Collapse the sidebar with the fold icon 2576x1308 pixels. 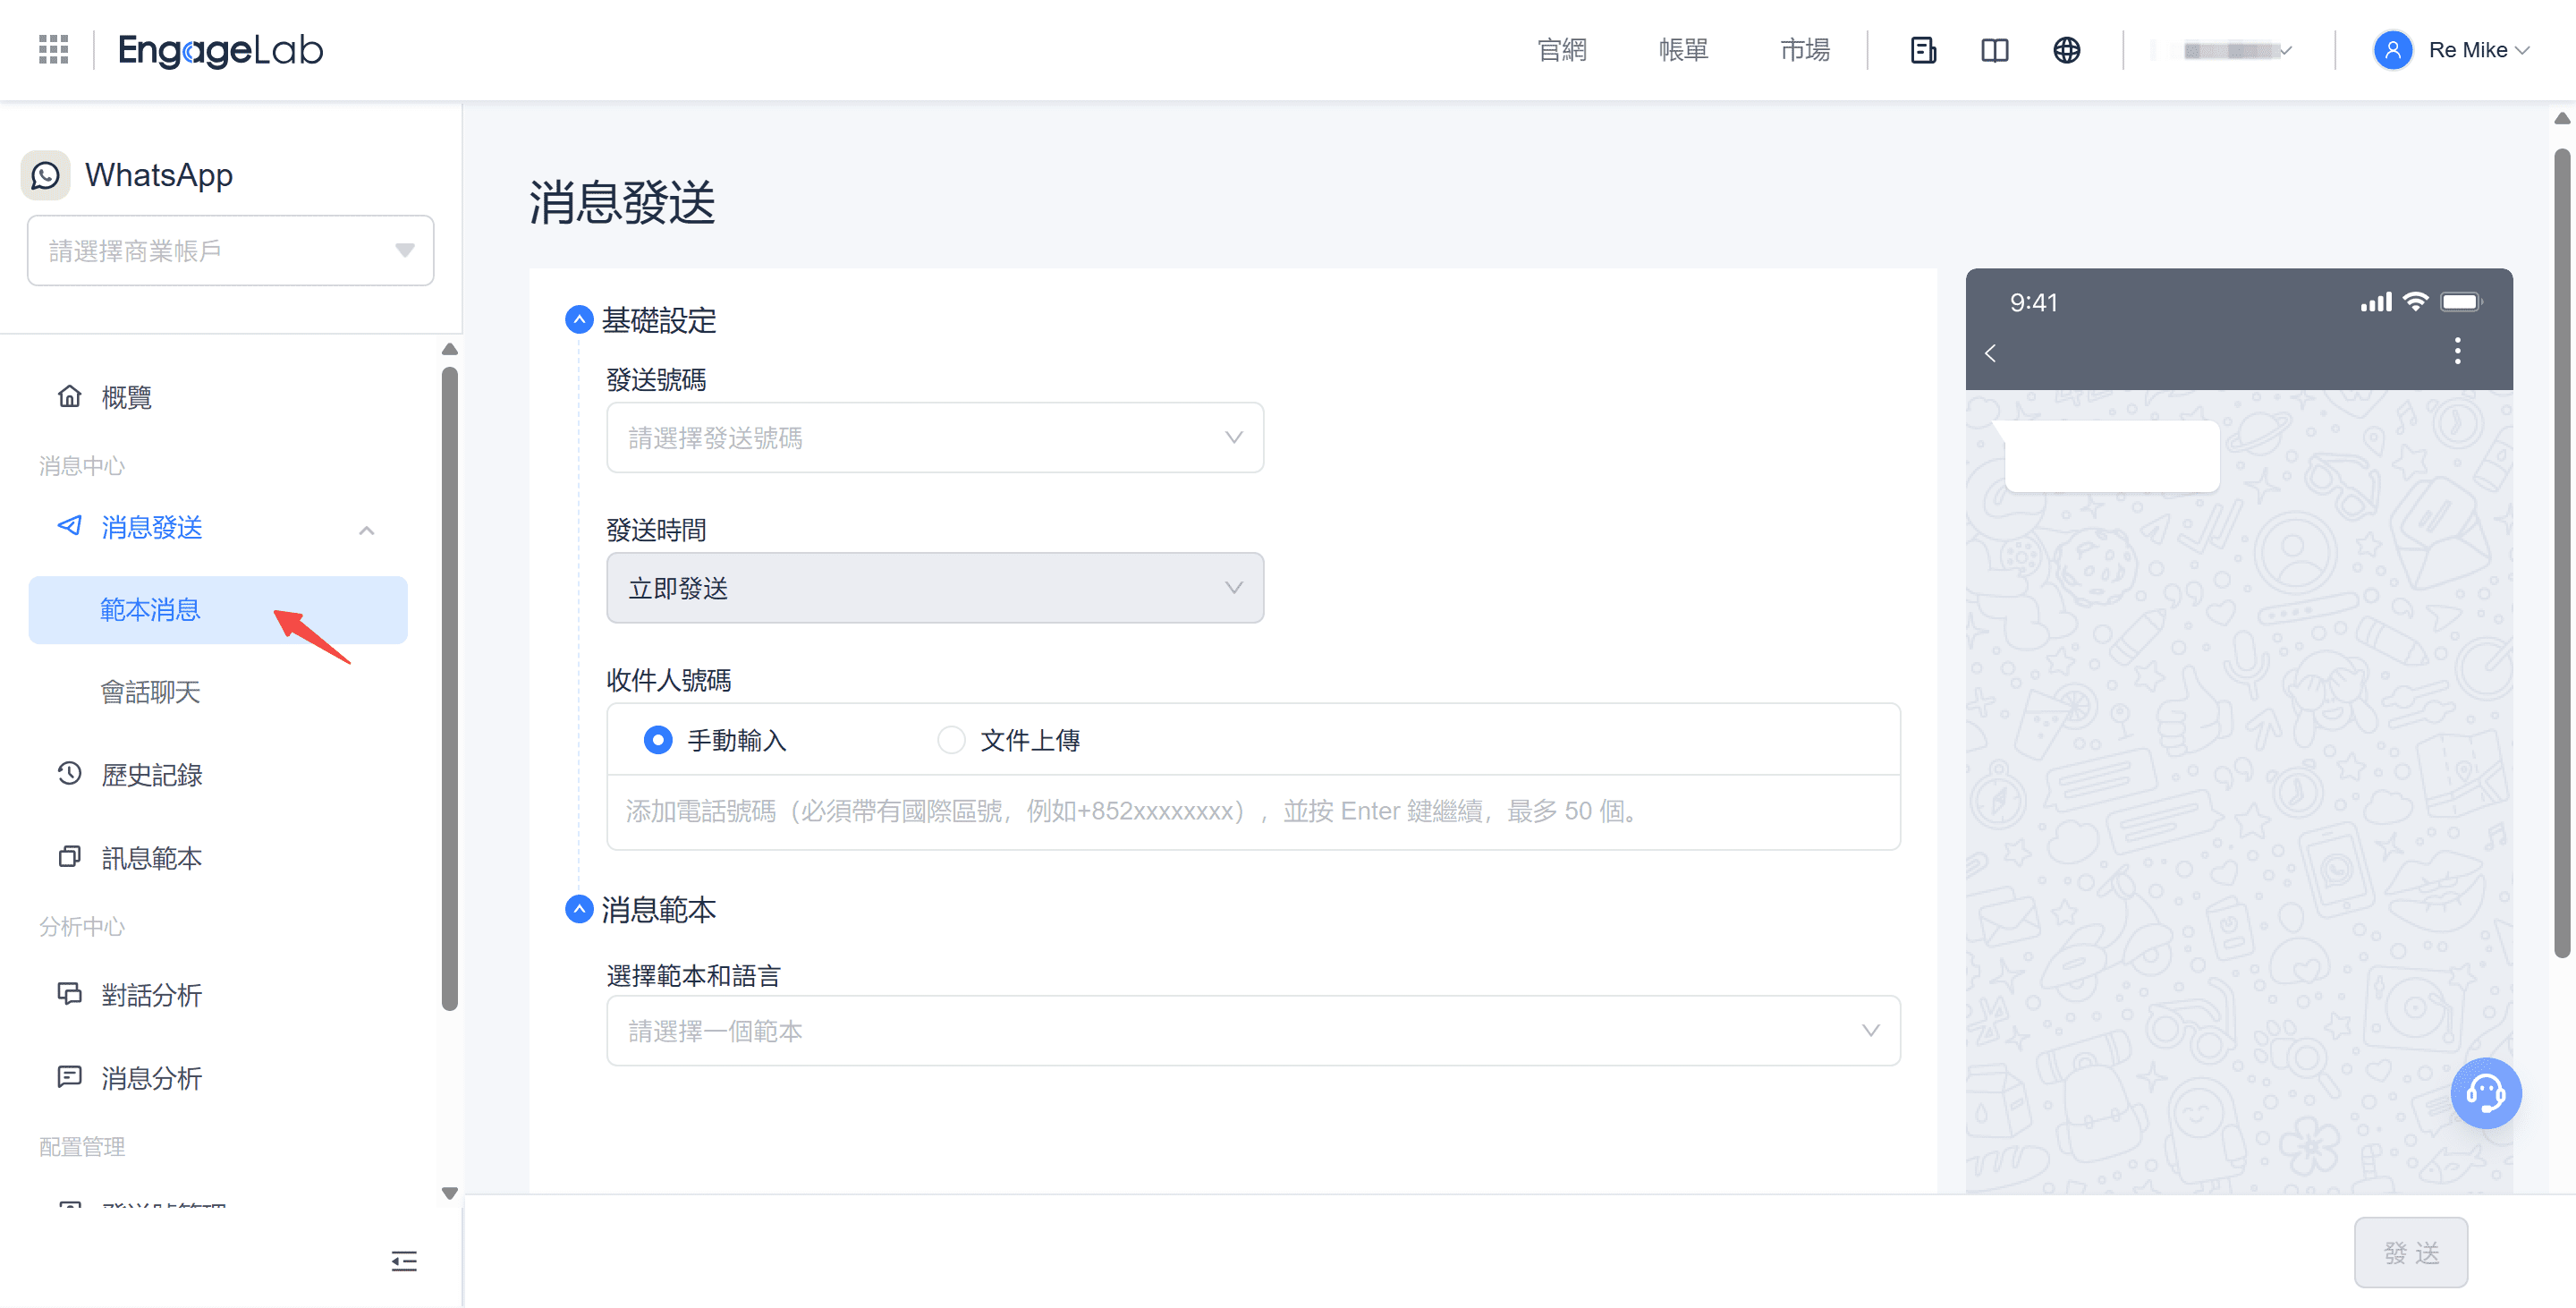pos(404,1261)
